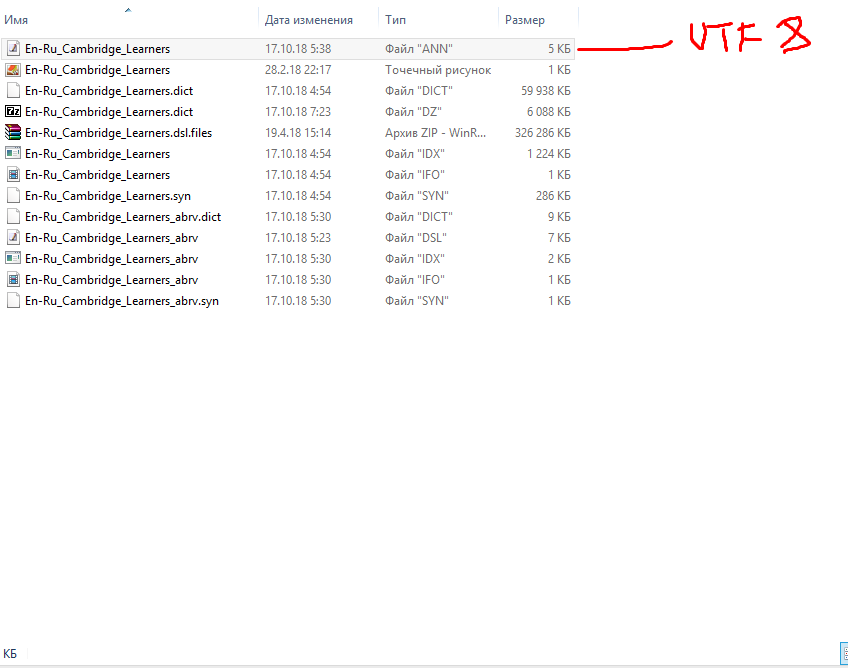Viewport: 848px width, 668px height.
Task: Select the En-Ru_Cambridge_Learners name in the ANN row
Action: [x=97, y=49]
